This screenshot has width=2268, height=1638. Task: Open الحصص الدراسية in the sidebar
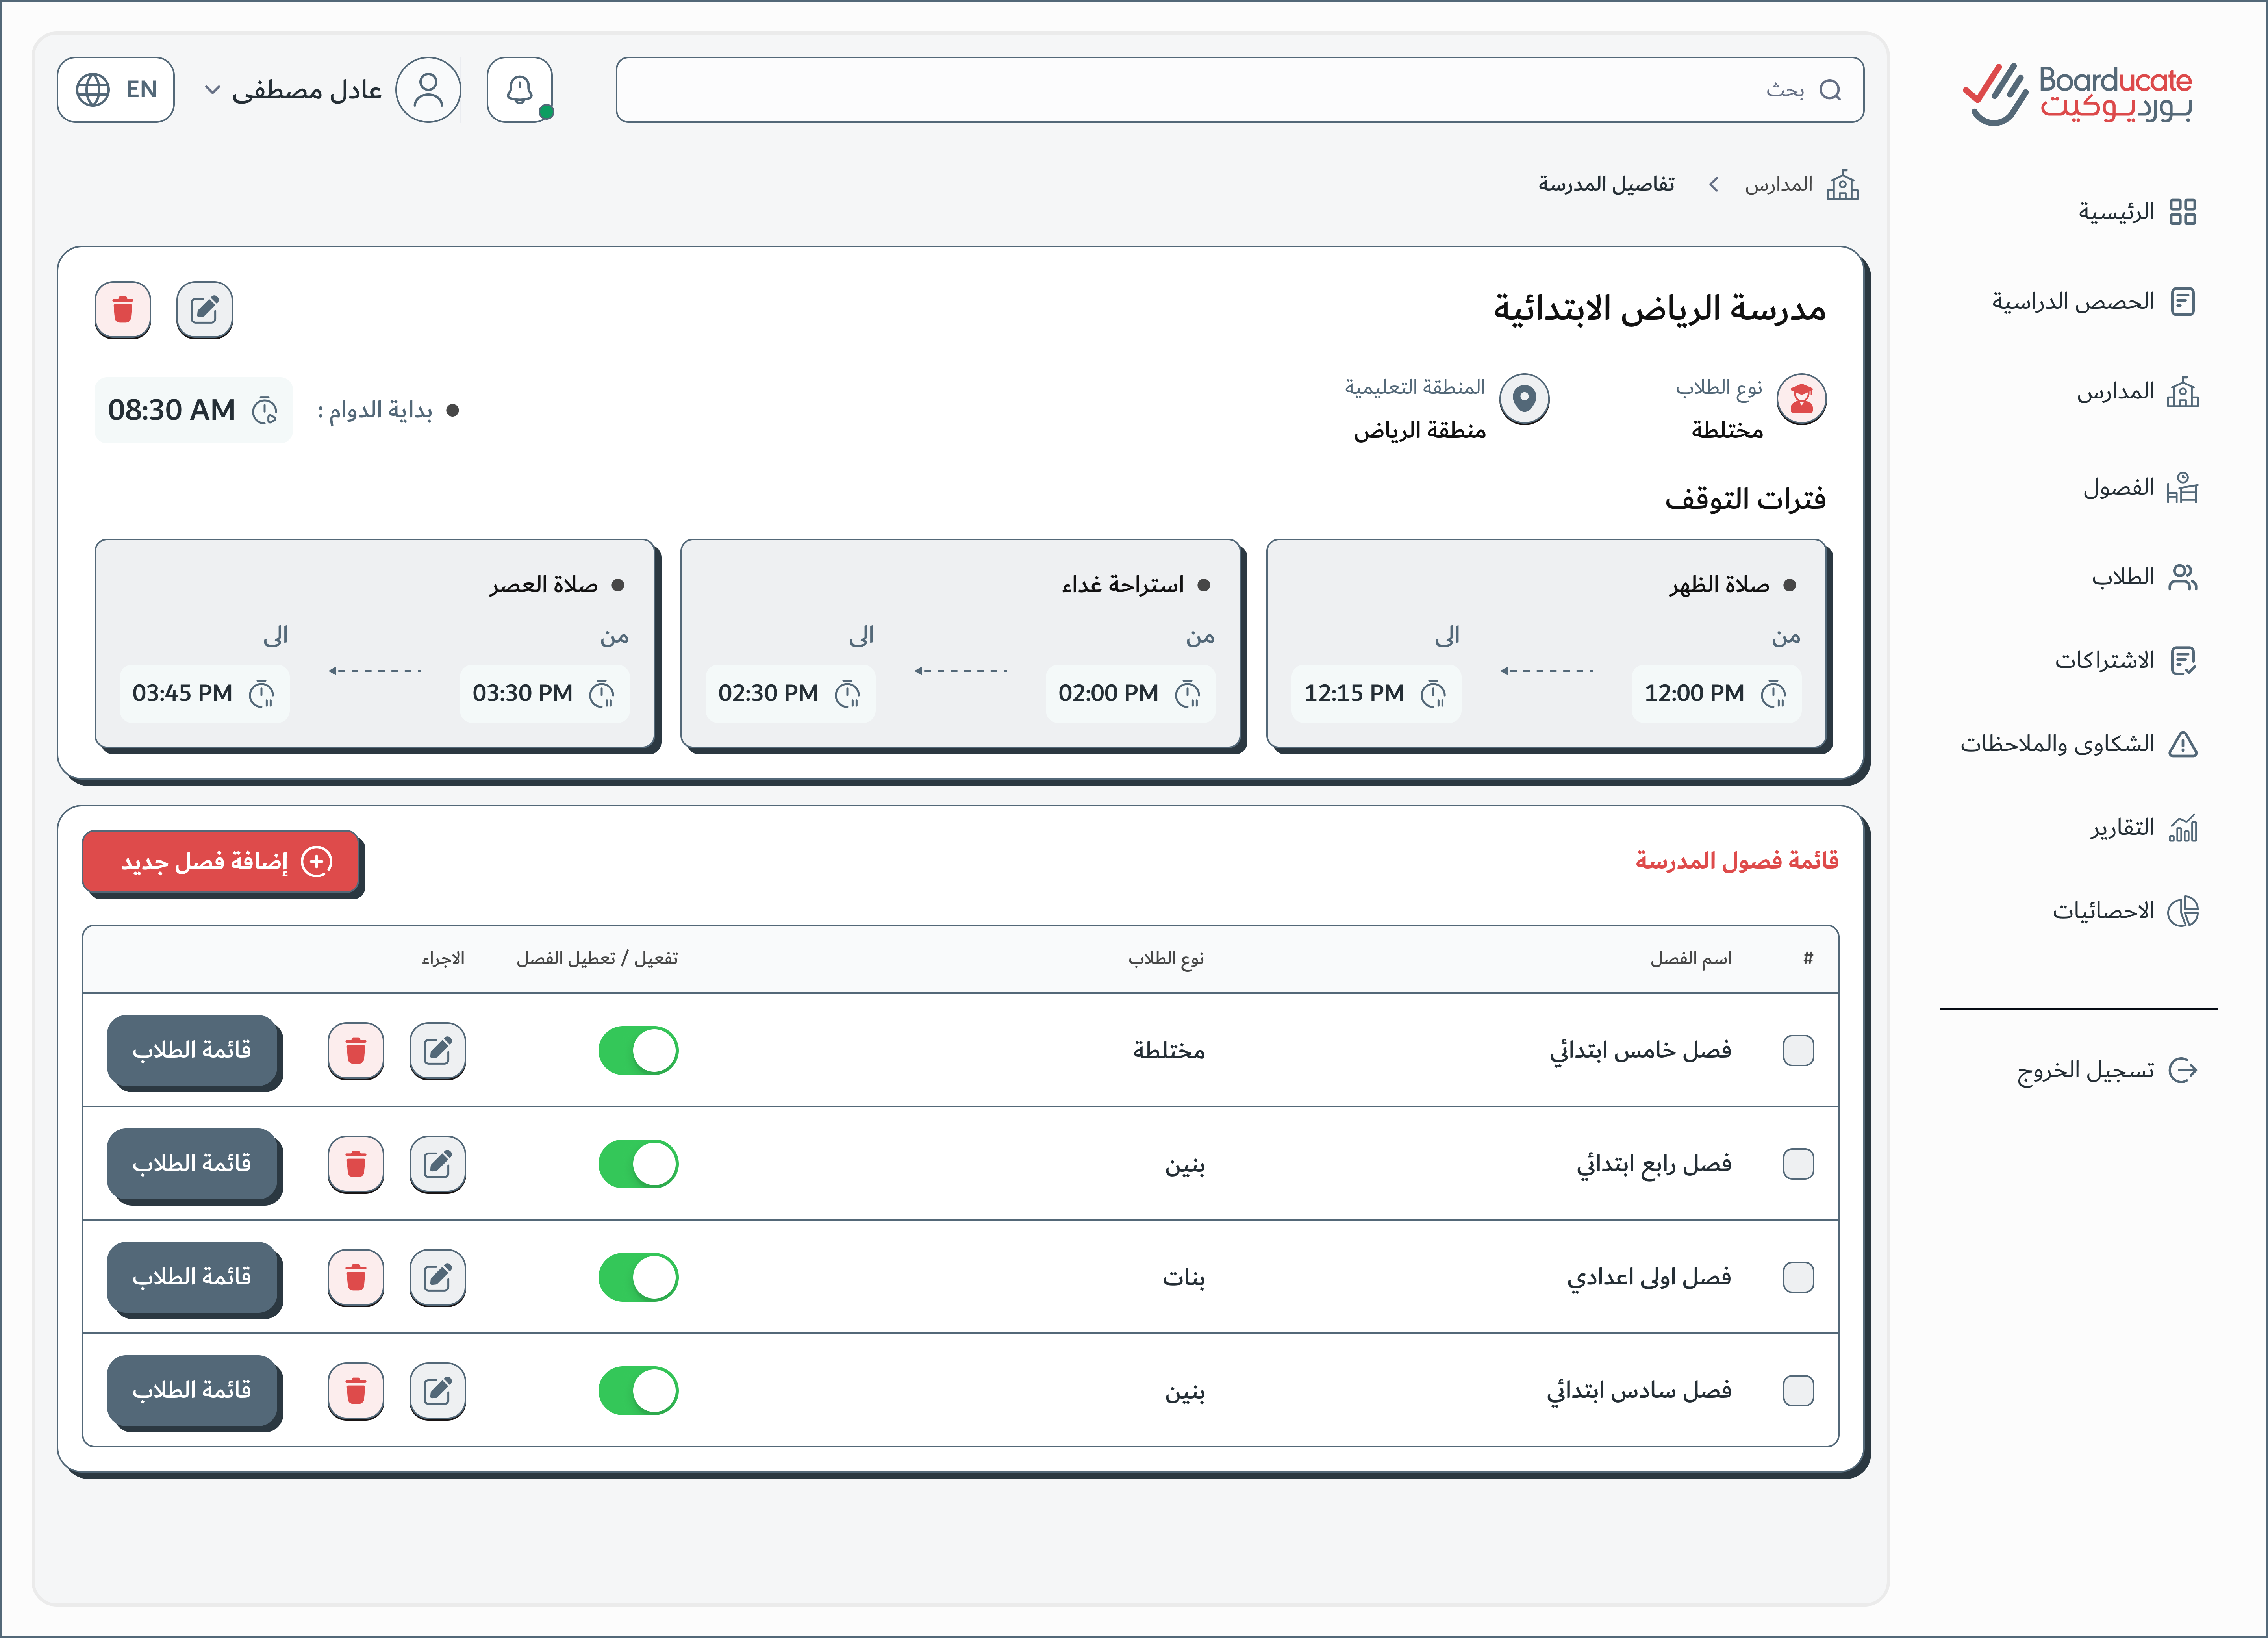pyautogui.click(x=2093, y=302)
